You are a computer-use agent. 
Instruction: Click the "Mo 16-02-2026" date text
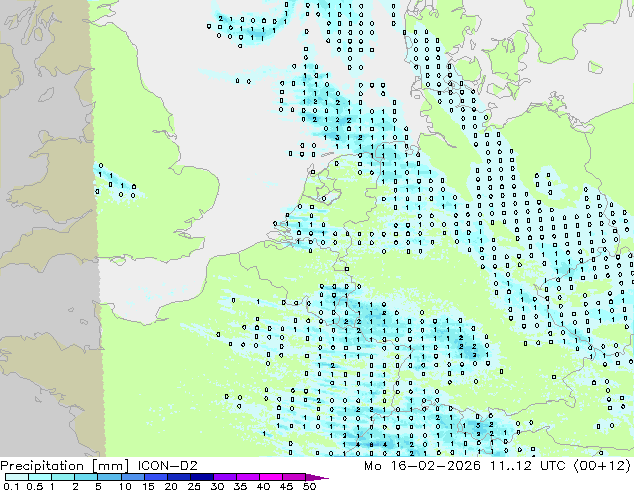click(x=422, y=466)
